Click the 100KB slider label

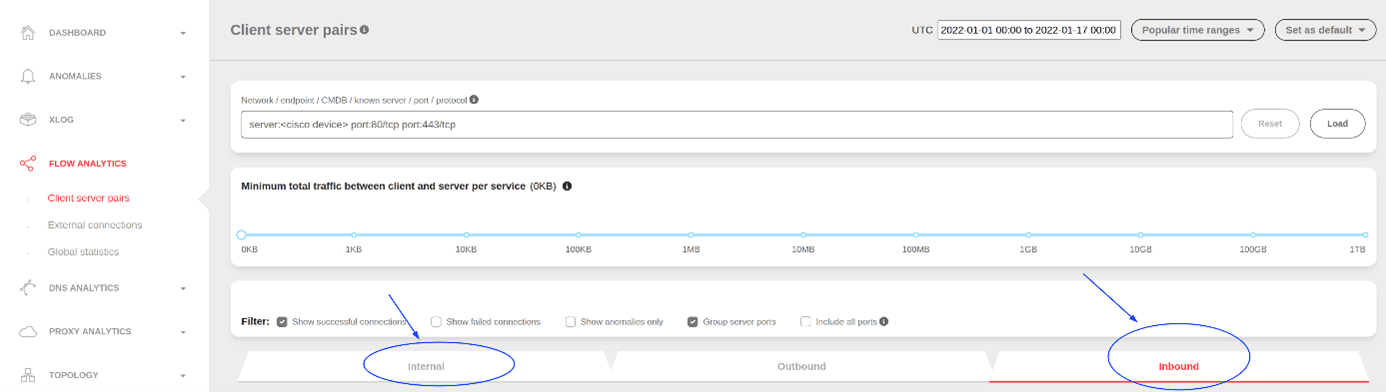[x=578, y=249]
